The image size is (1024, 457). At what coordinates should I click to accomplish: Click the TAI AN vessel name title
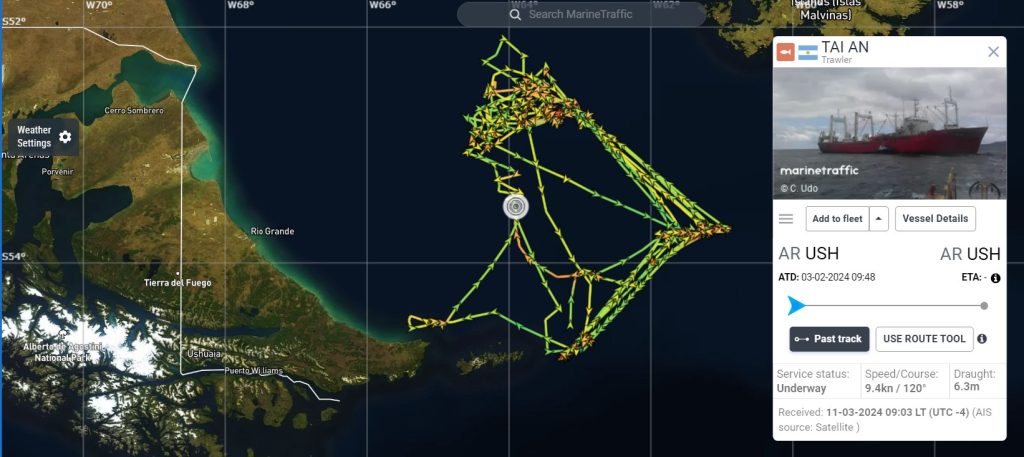(x=845, y=47)
